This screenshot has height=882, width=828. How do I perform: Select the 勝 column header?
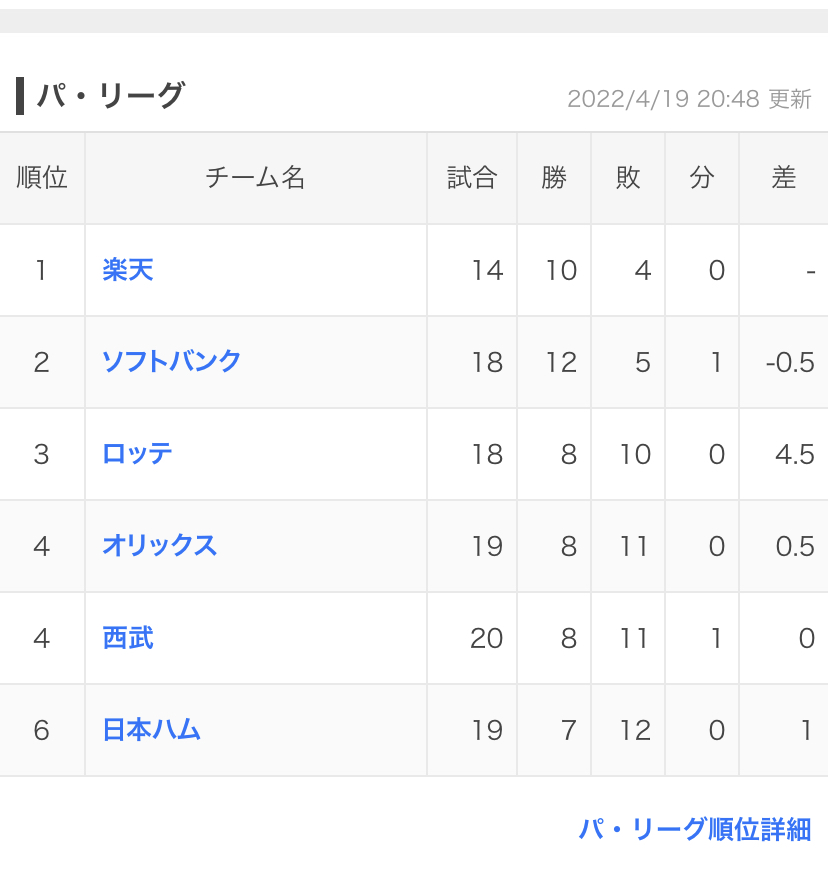click(554, 178)
